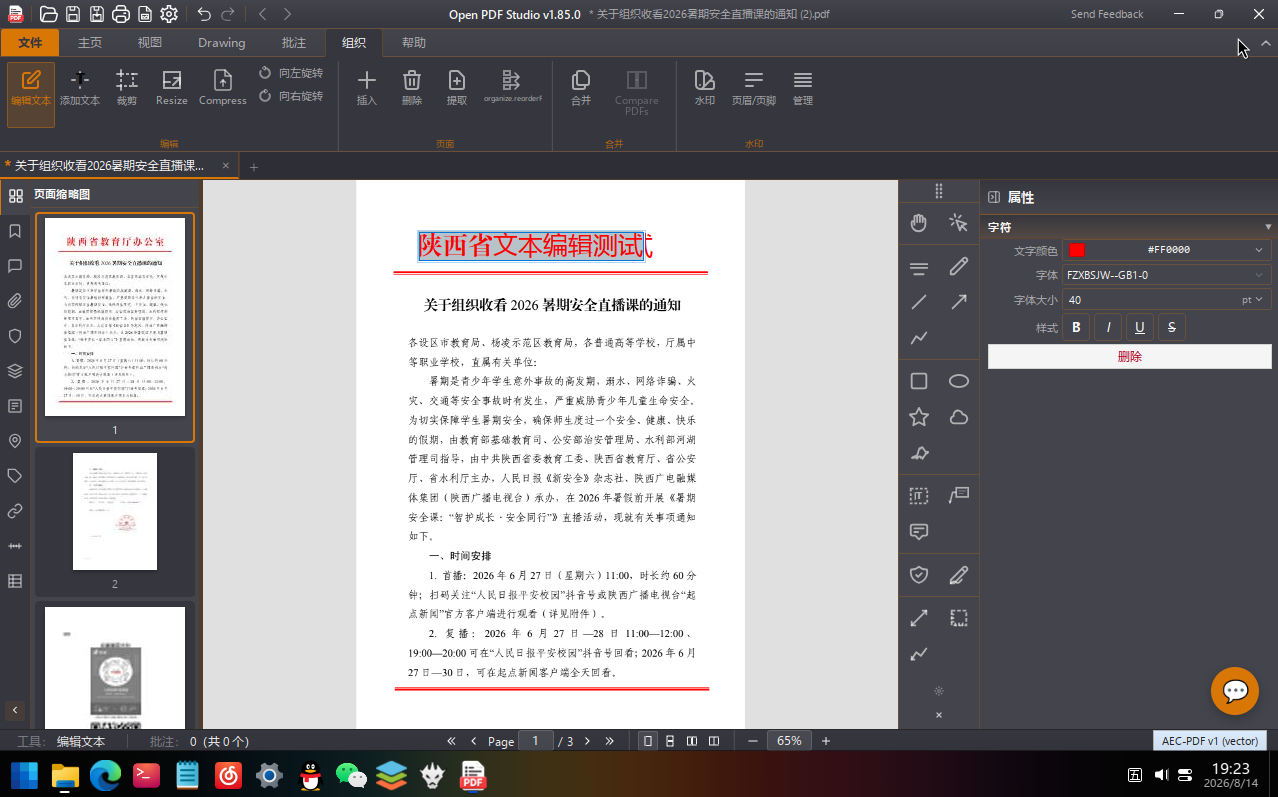Image resolution: width=1278 pixels, height=797 pixels.
Task: Pick the arrow drawing tool
Action: [x=959, y=302]
